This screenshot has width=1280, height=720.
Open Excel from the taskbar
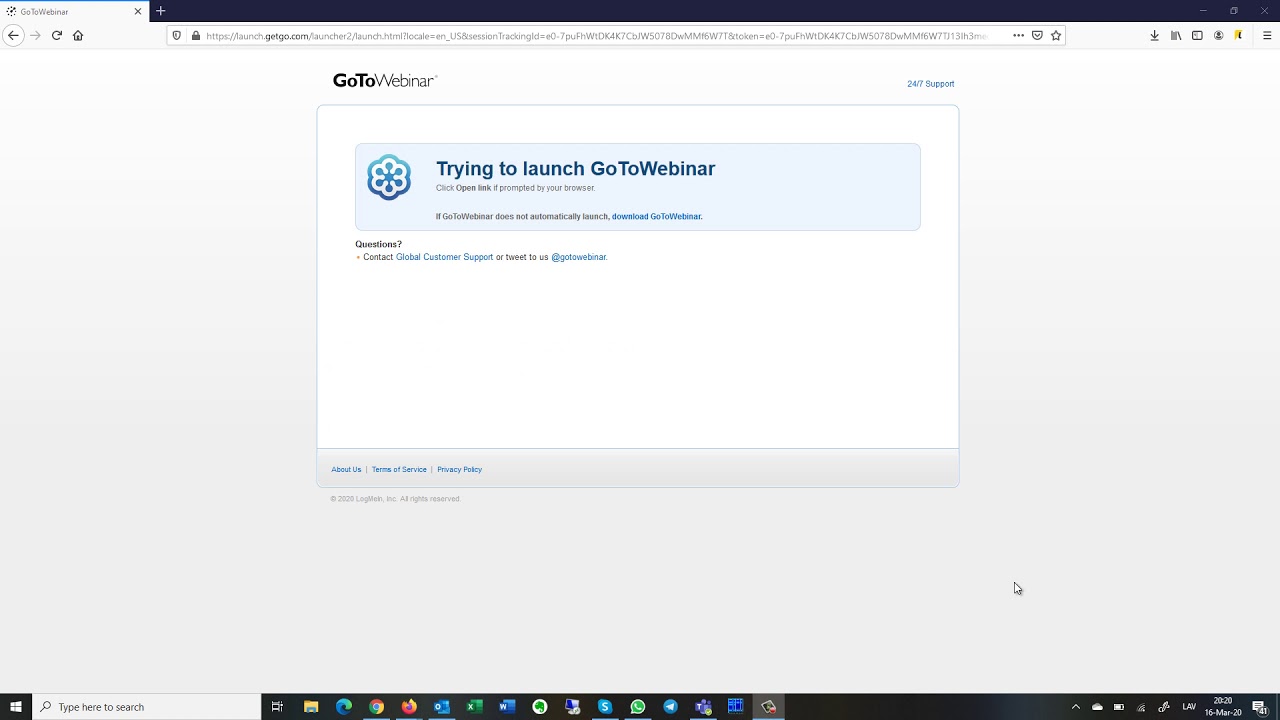474,707
